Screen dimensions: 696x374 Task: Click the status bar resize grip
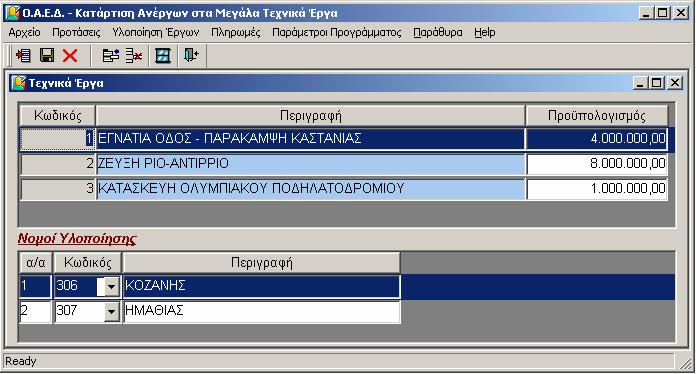pos(686,363)
